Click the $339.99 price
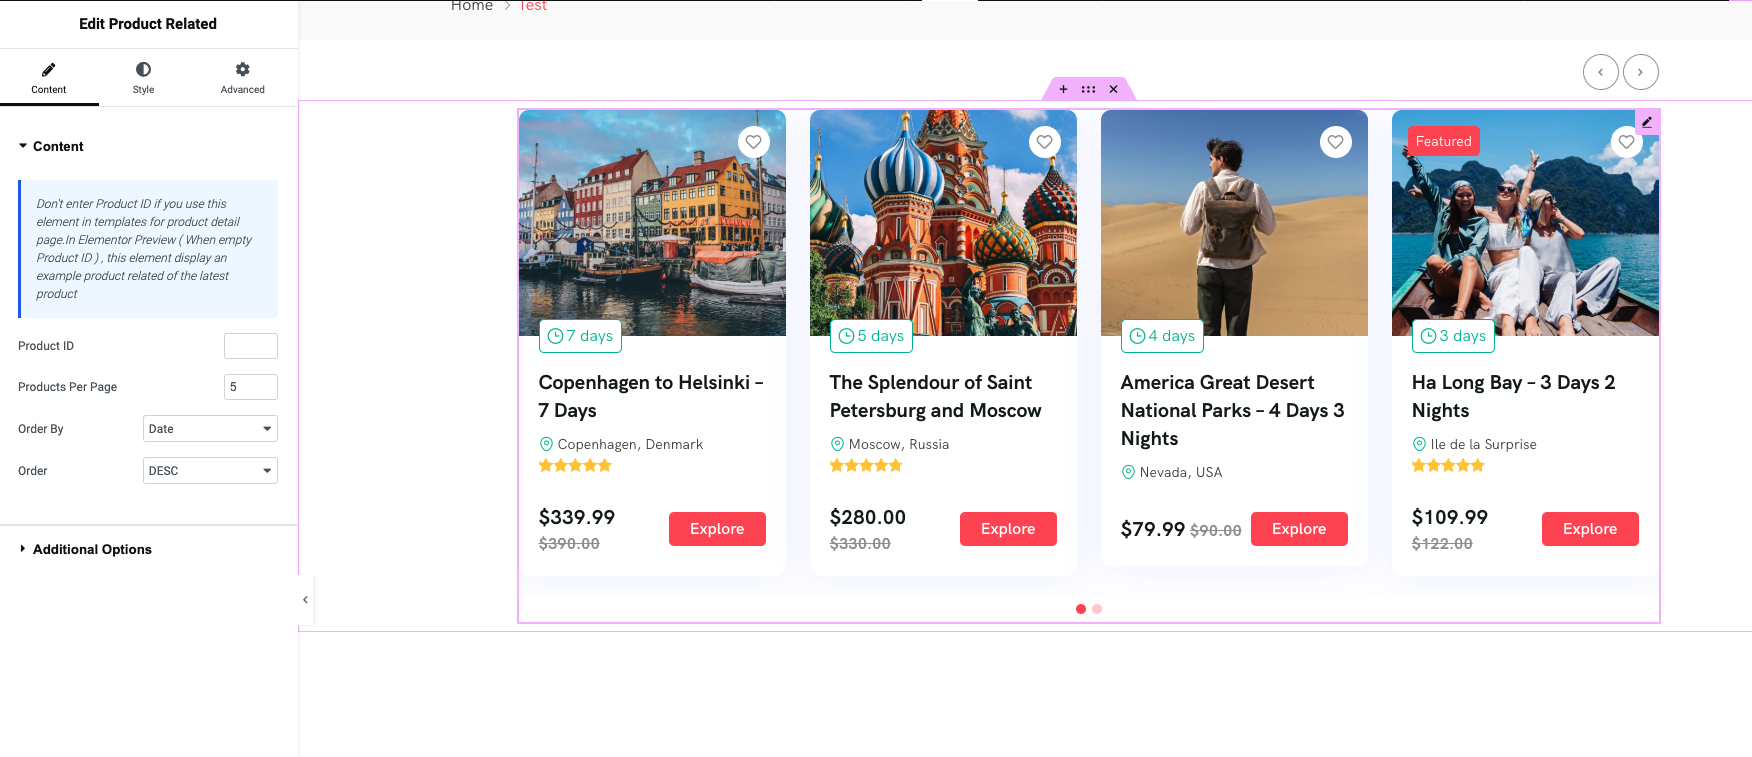The image size is (1752, 757). [577, 517]
